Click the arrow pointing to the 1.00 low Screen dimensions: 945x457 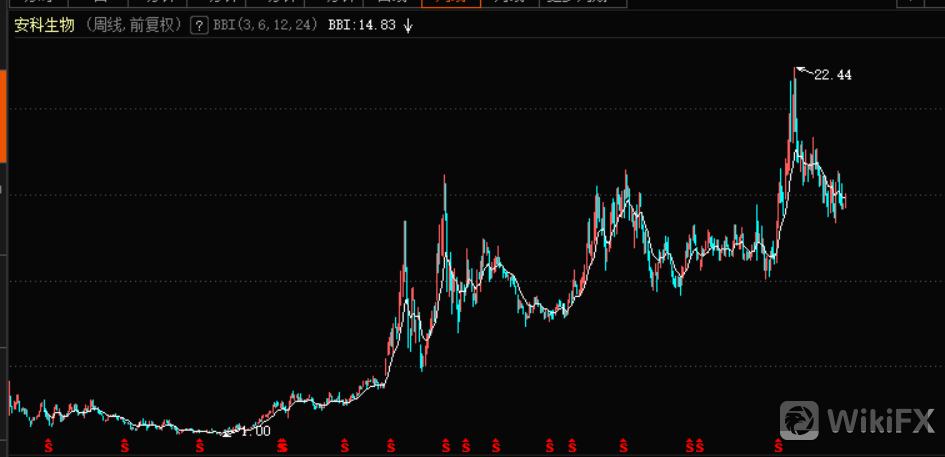230,433
